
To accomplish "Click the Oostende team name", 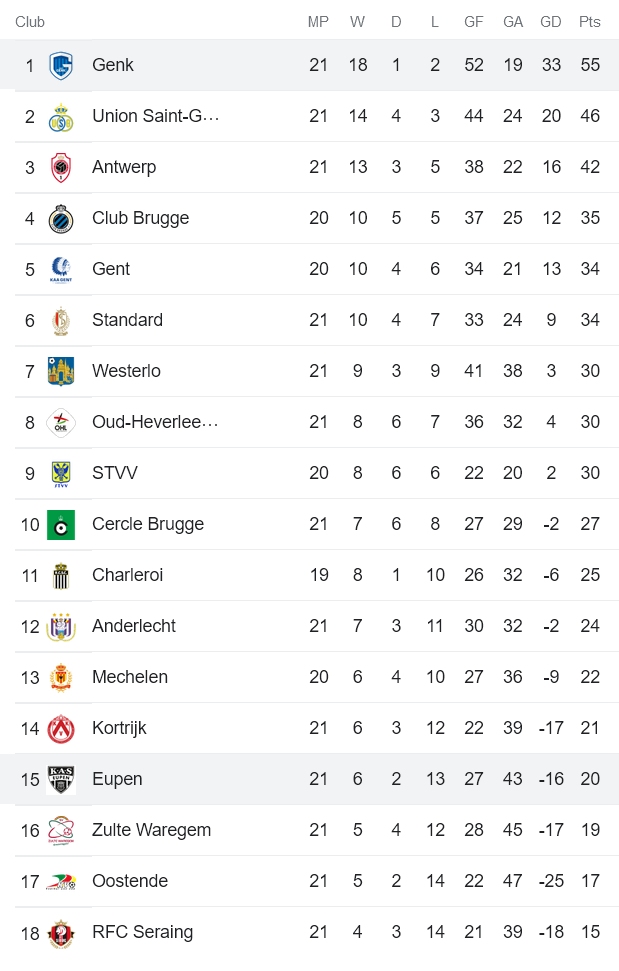I will pos(130,881).
